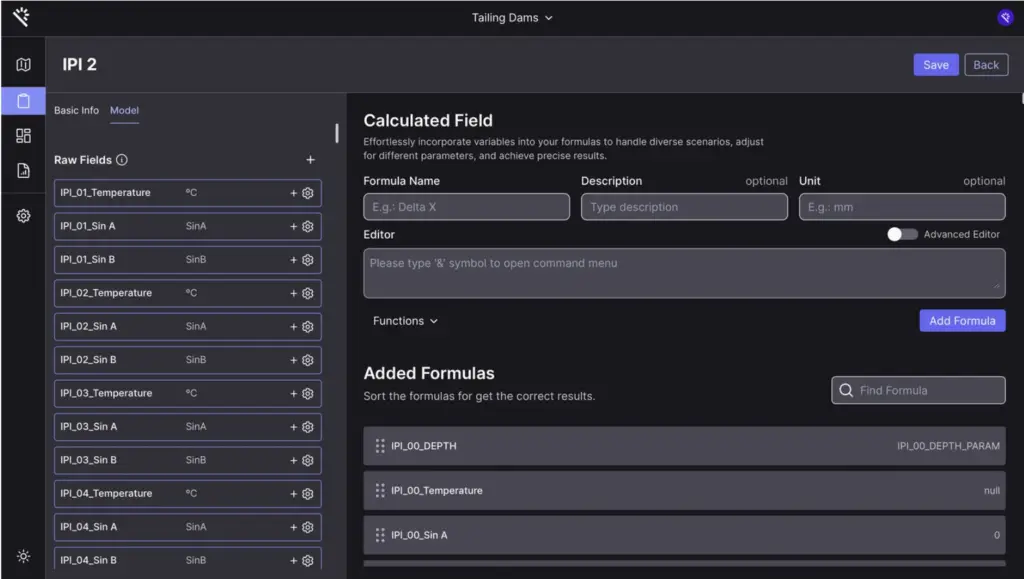1024x579 pixels.
Task: Open the settings gear in left sidebar
Action: [23, 216]
